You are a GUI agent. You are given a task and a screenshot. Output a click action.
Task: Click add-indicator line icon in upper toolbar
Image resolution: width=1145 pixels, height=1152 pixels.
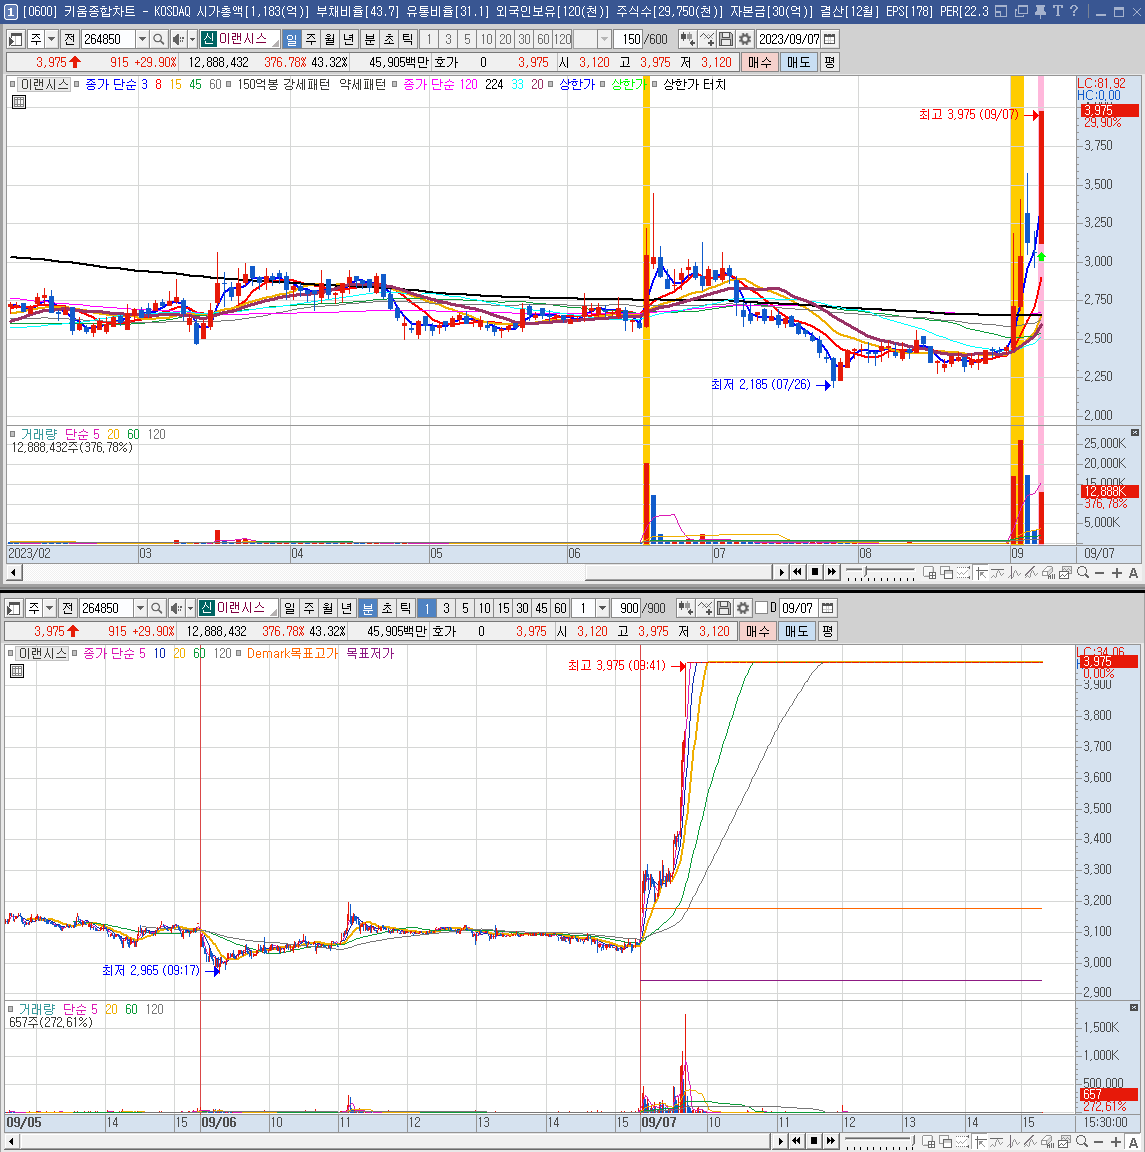[x=707, y=39]
